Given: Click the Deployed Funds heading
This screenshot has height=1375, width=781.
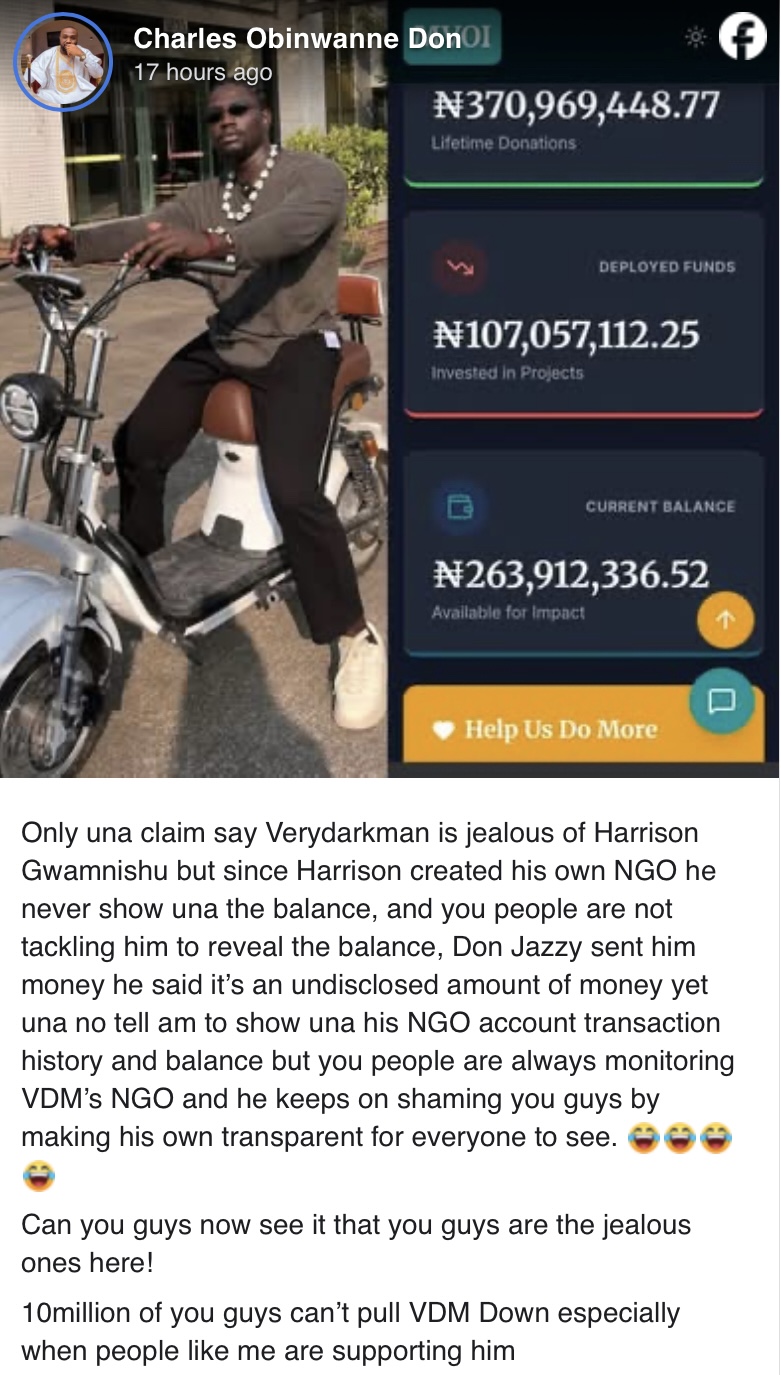Looking at the screenshot, I should [666, 267].
